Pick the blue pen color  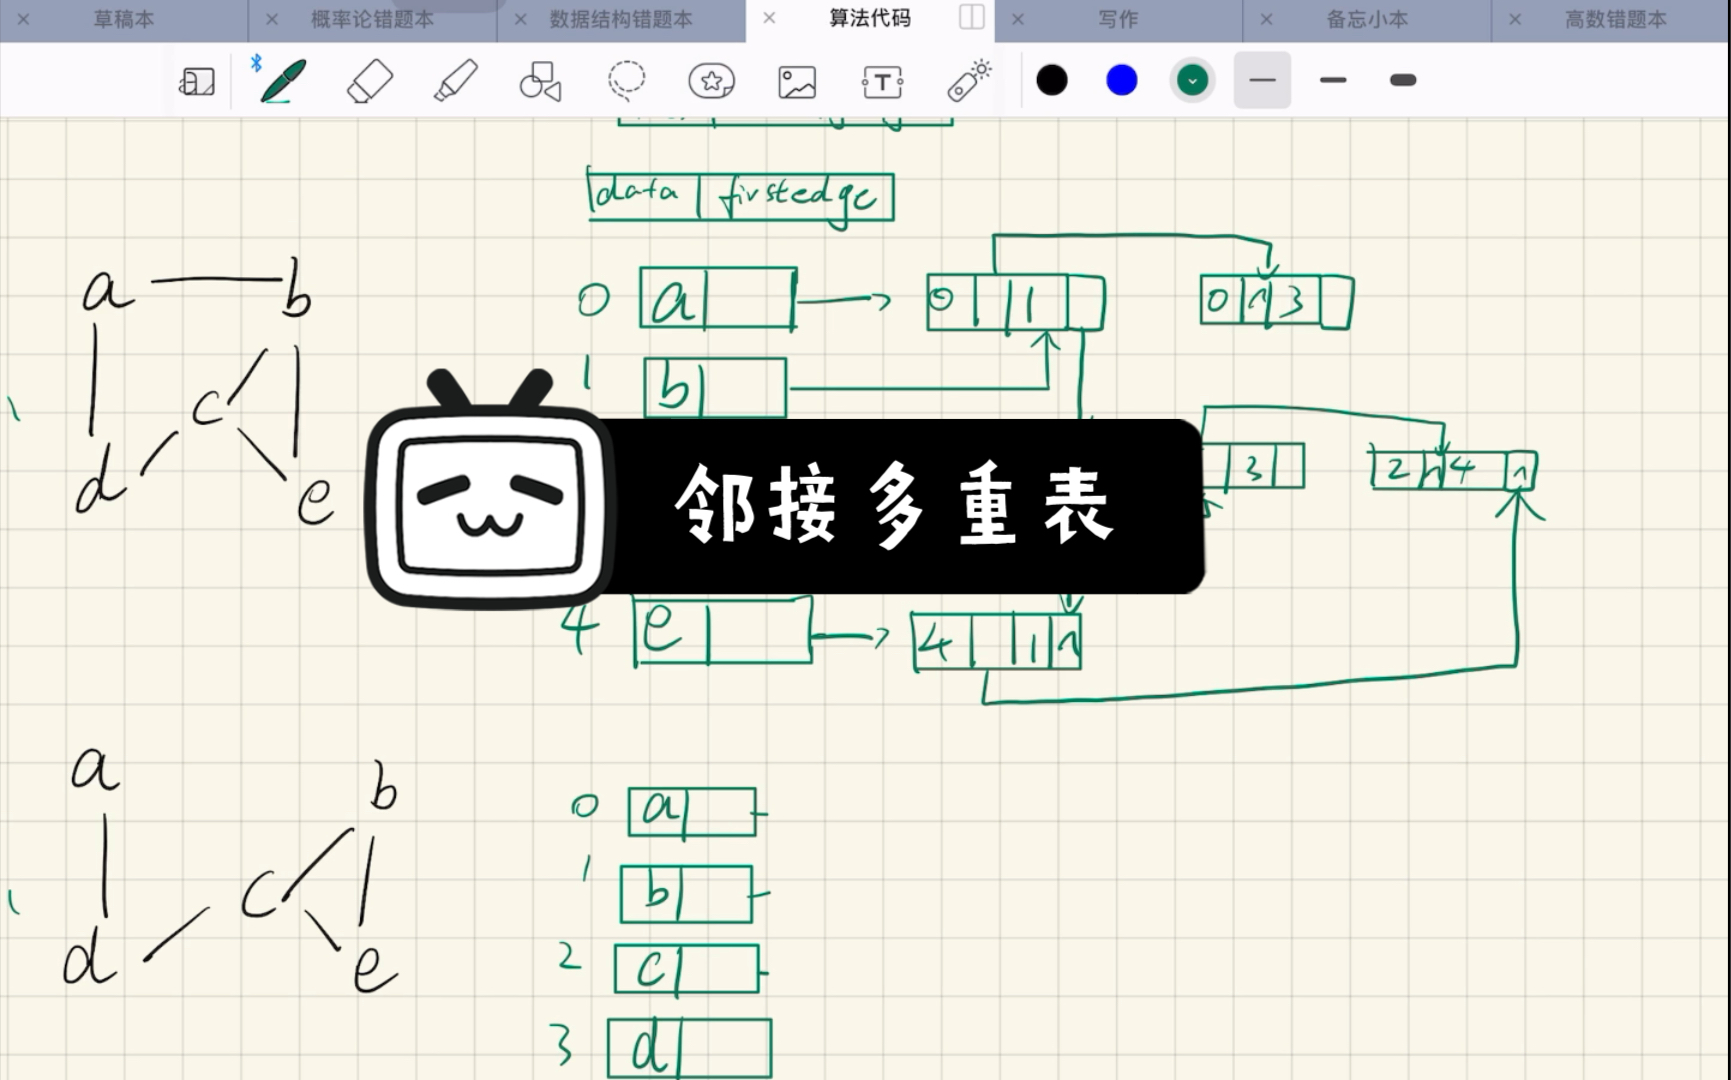pyautogui.click(x=1122, y=80)
